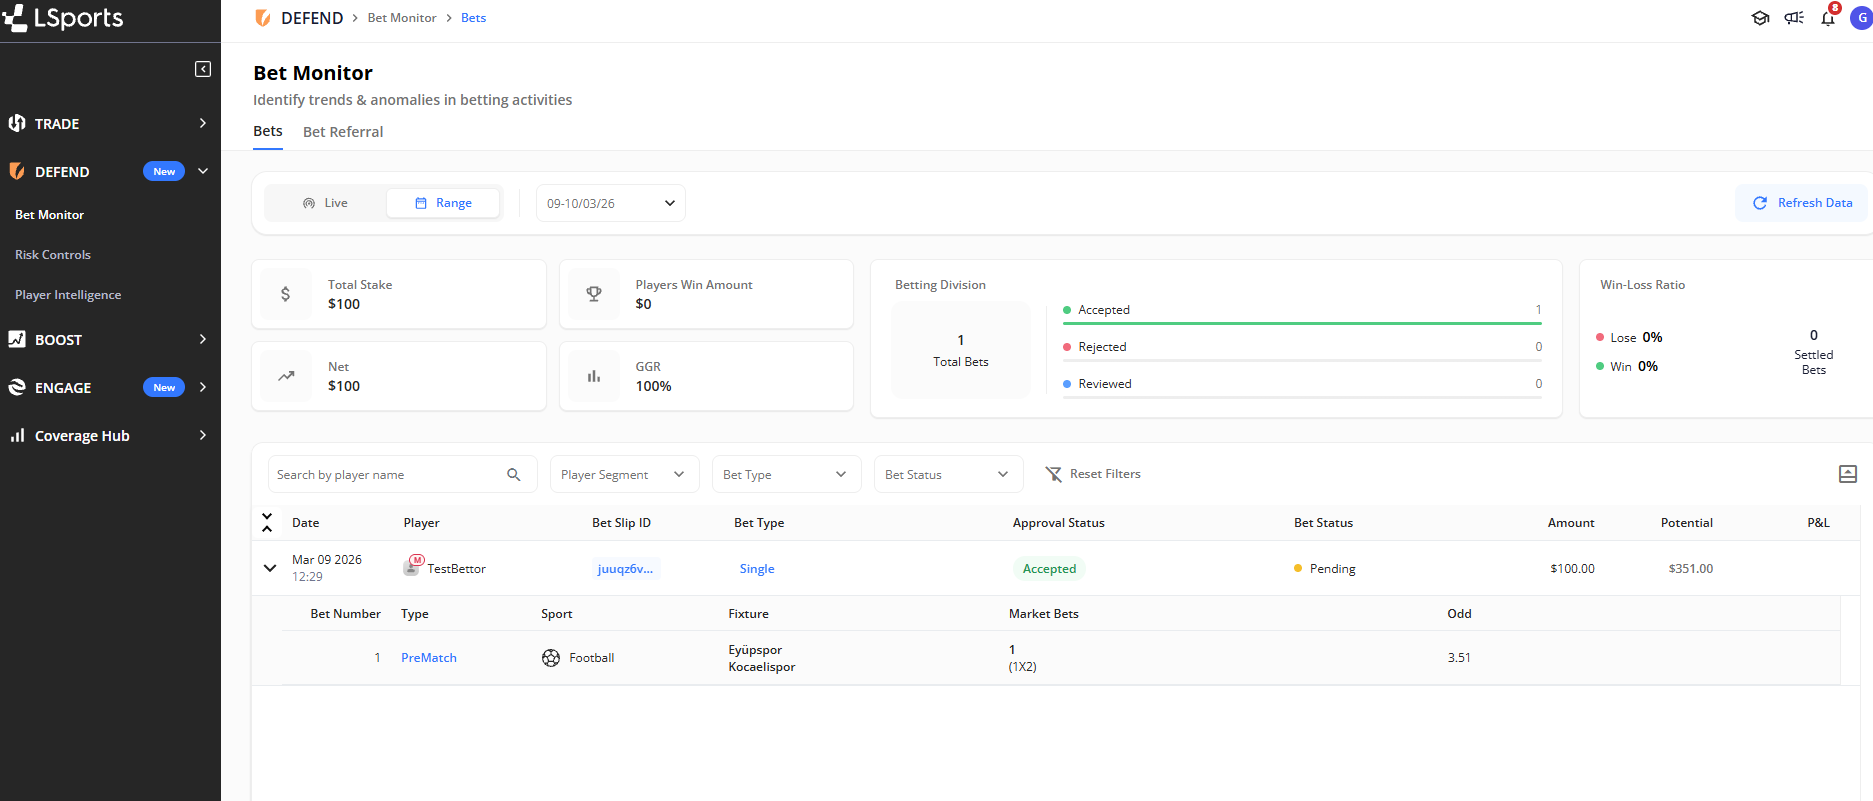Click the search by player name field
The width and height of the screenshot is (1873, 801).
pos(385,475)
